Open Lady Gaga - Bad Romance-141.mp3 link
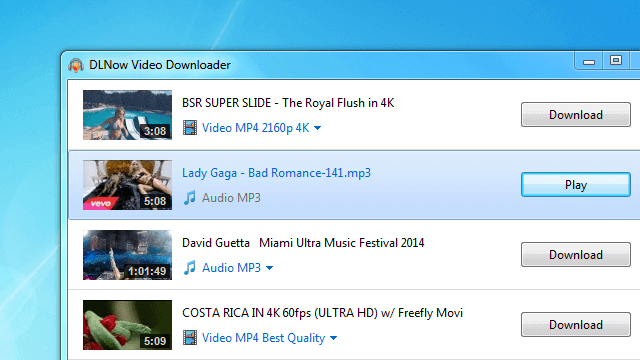Viewport: 640px width, 360px height. [x=276, y=173]
